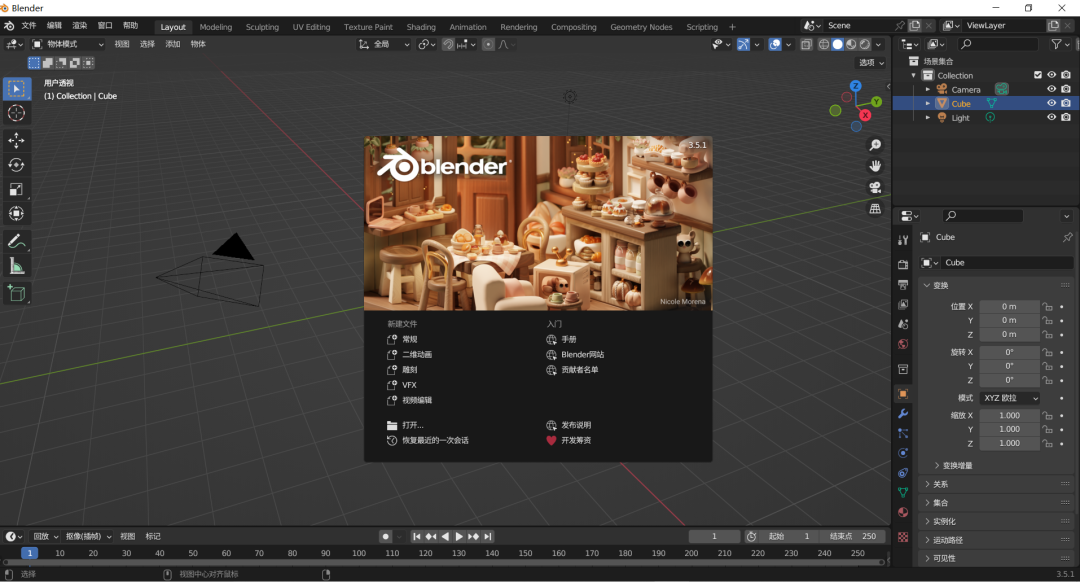Viewport: 1080px width, 582px height.
Task: Collapse the Collection in the outliner
Action: pyautogui.click(x=911, y=75)
